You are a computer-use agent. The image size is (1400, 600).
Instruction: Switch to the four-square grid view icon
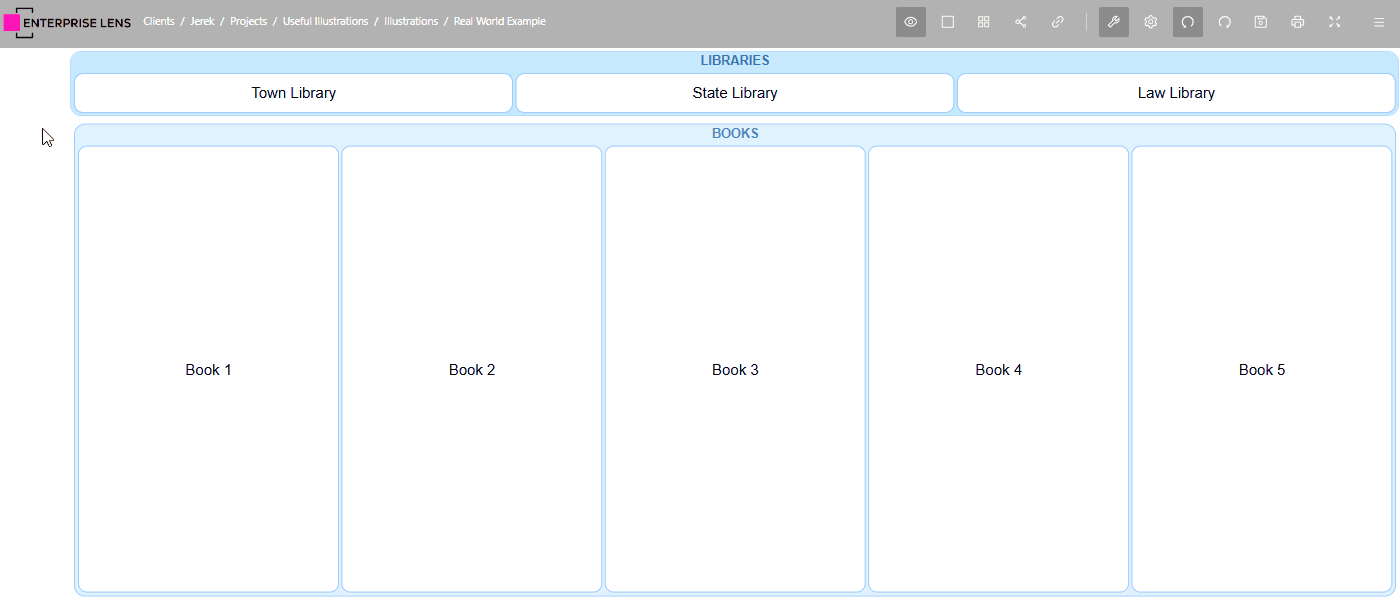point(983,22)
